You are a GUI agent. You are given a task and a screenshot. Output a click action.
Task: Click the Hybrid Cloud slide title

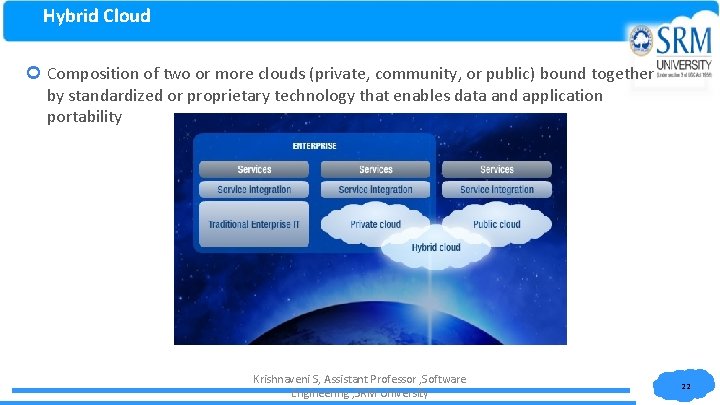[96, 16]
